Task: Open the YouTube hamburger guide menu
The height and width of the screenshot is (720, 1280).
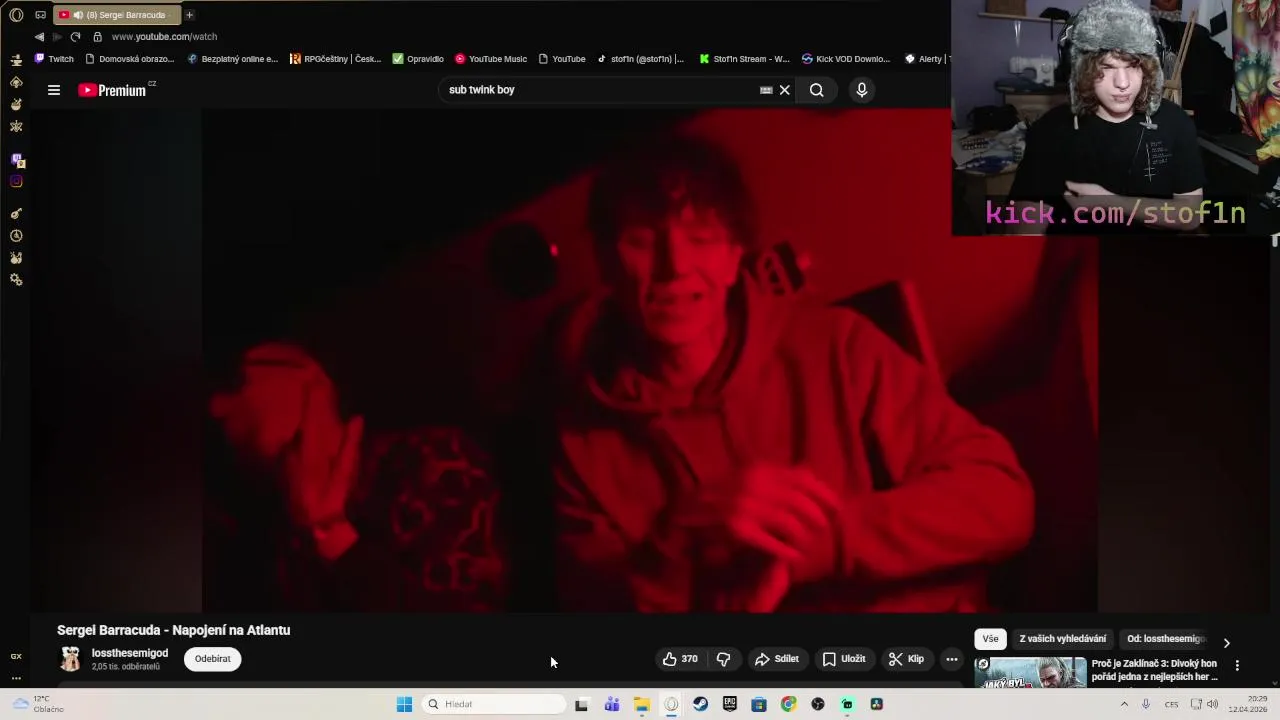Action: tap(54, 90)
